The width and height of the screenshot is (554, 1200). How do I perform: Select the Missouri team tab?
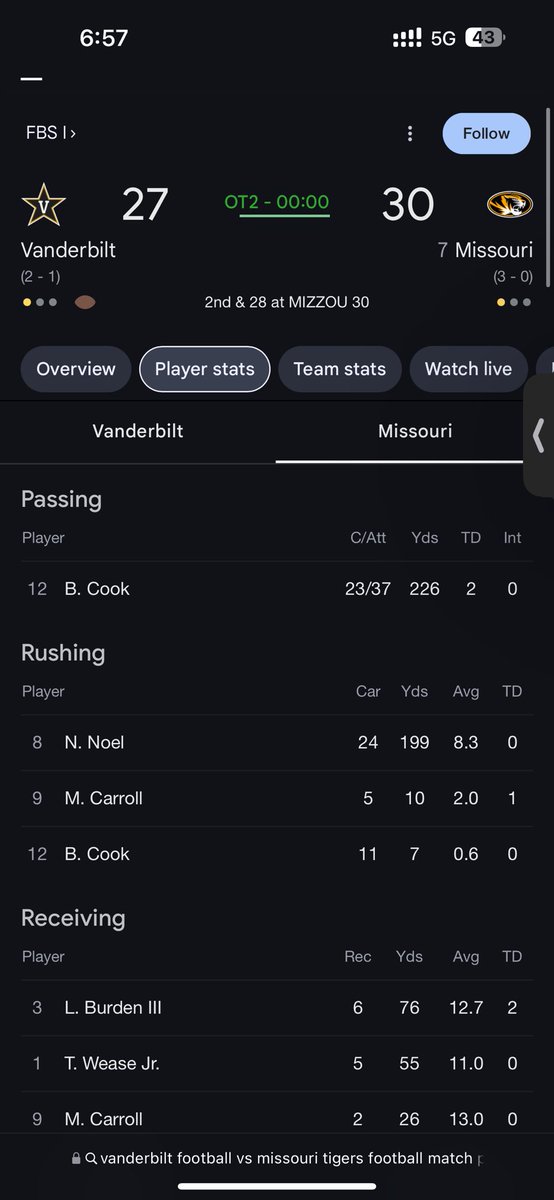click(x=415, y=431)
